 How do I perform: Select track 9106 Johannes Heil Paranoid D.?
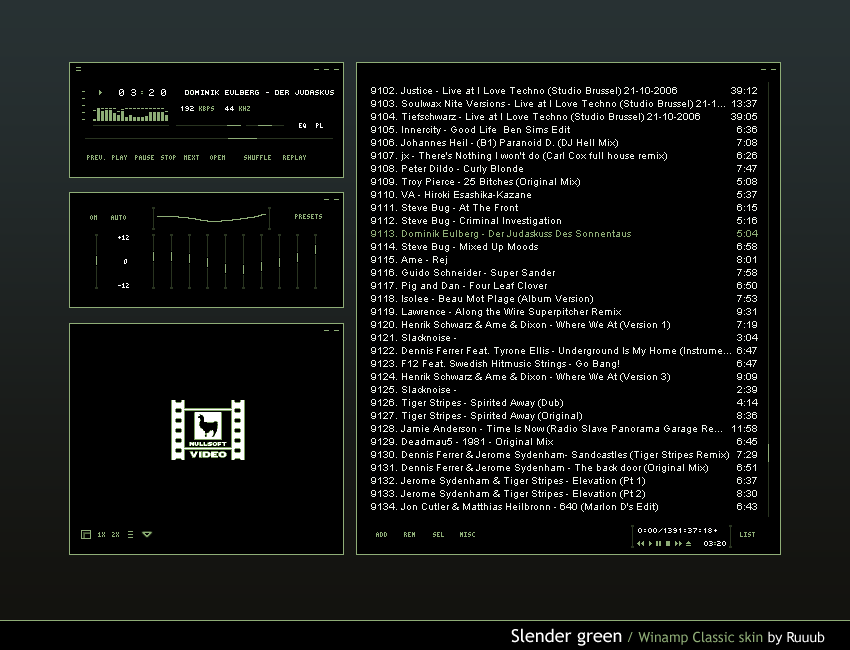tap(564, 143)
